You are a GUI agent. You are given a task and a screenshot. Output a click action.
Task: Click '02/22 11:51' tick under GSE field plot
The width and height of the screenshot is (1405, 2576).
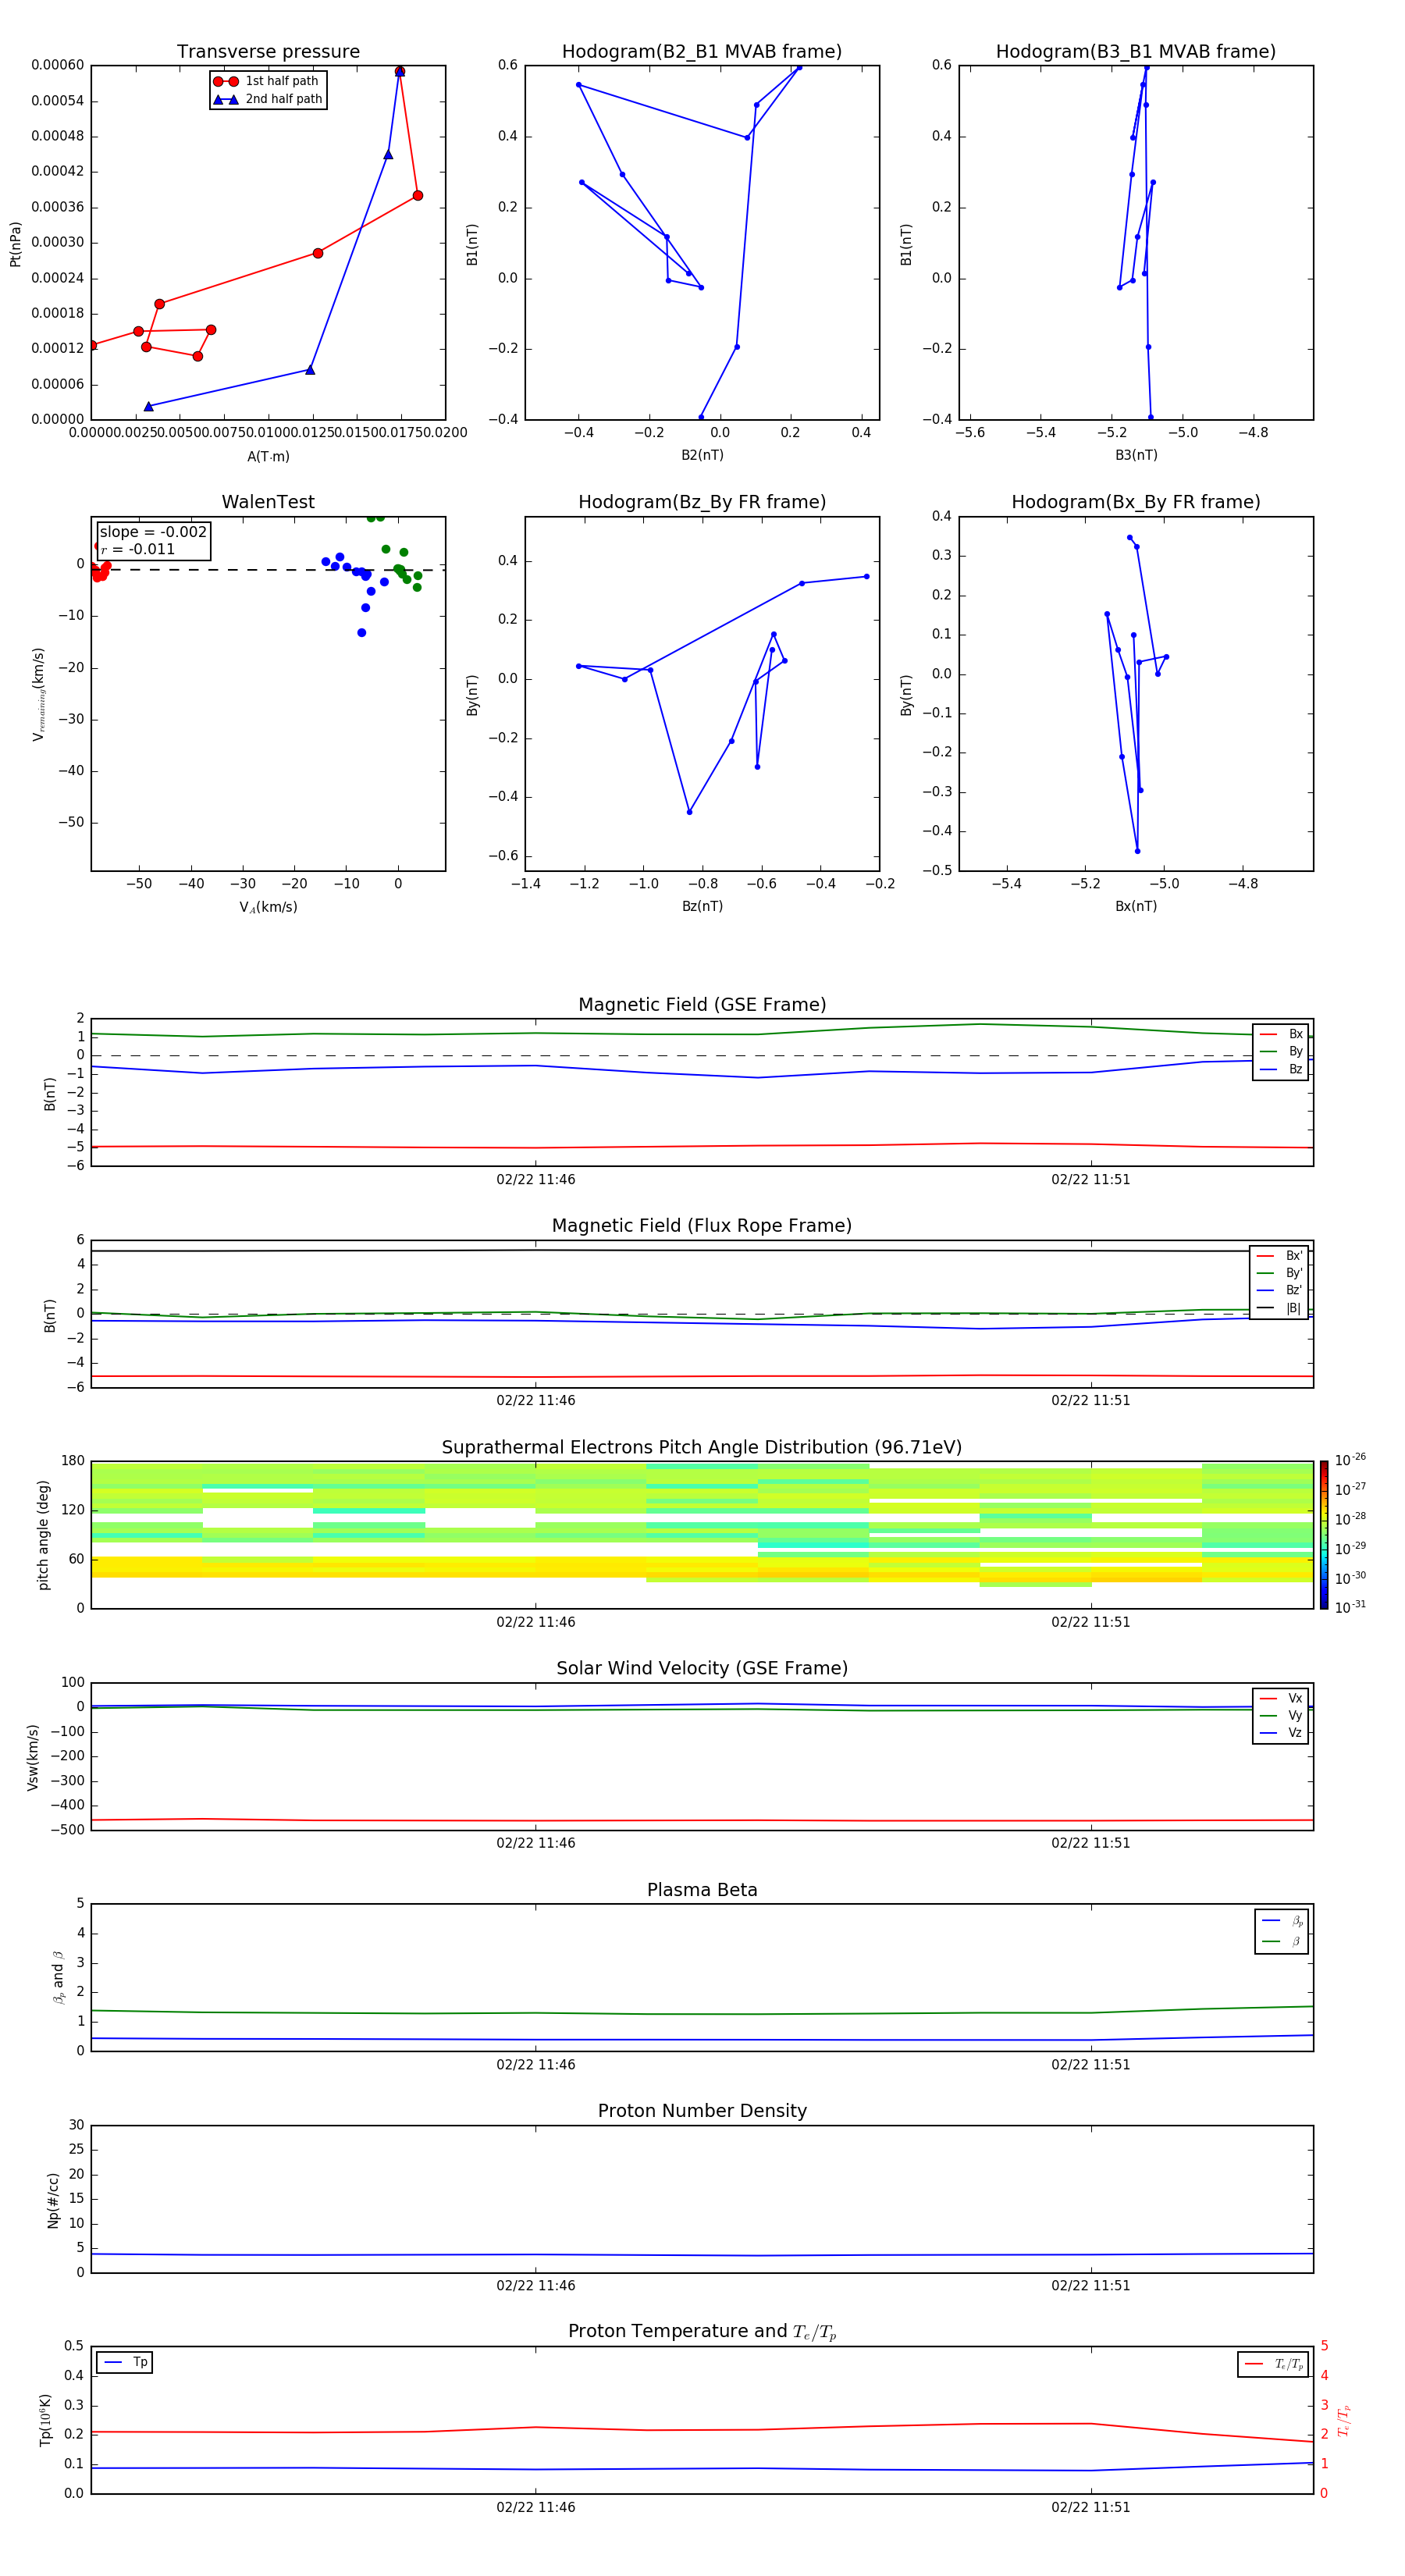(x=1091, y=1179)
